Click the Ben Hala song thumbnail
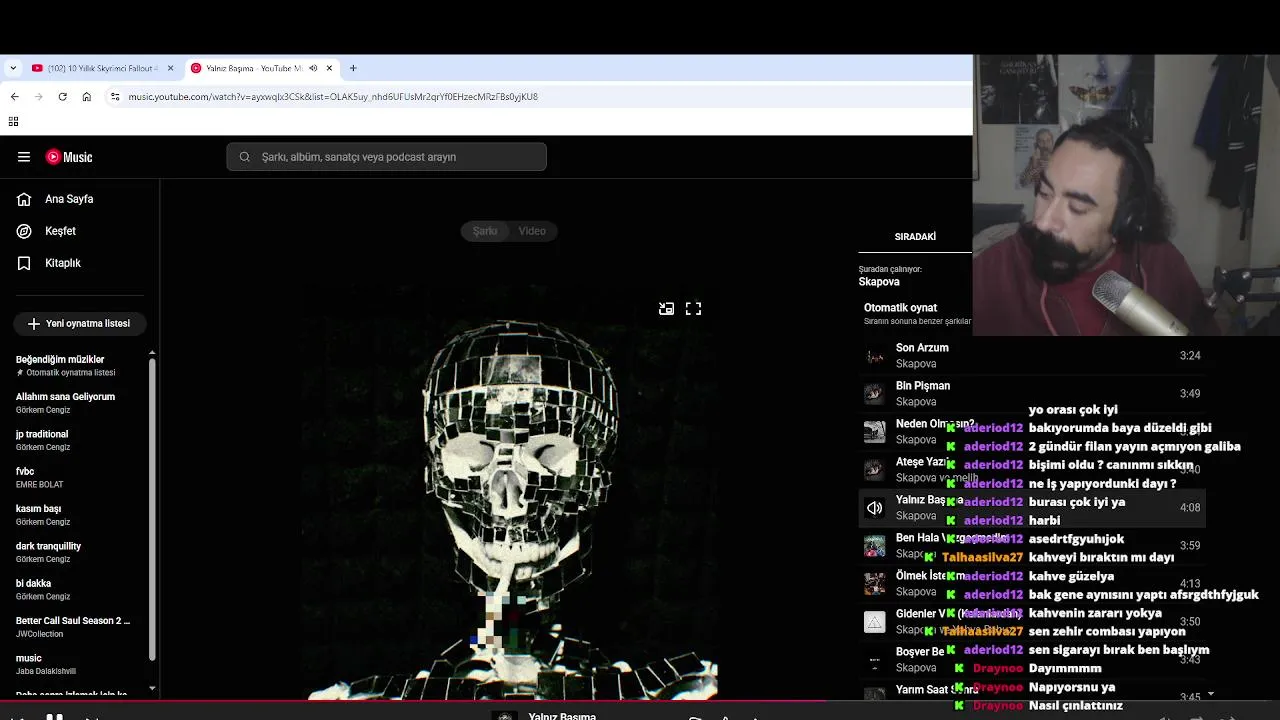 click(875, 546)
